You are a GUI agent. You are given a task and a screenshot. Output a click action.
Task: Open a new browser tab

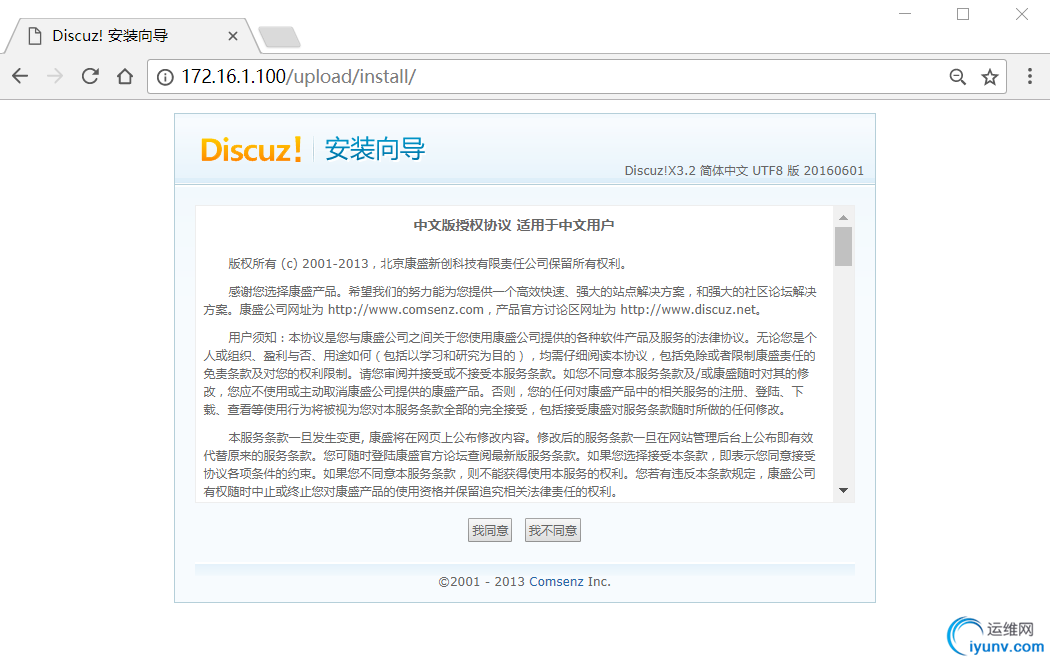[279, 37]
